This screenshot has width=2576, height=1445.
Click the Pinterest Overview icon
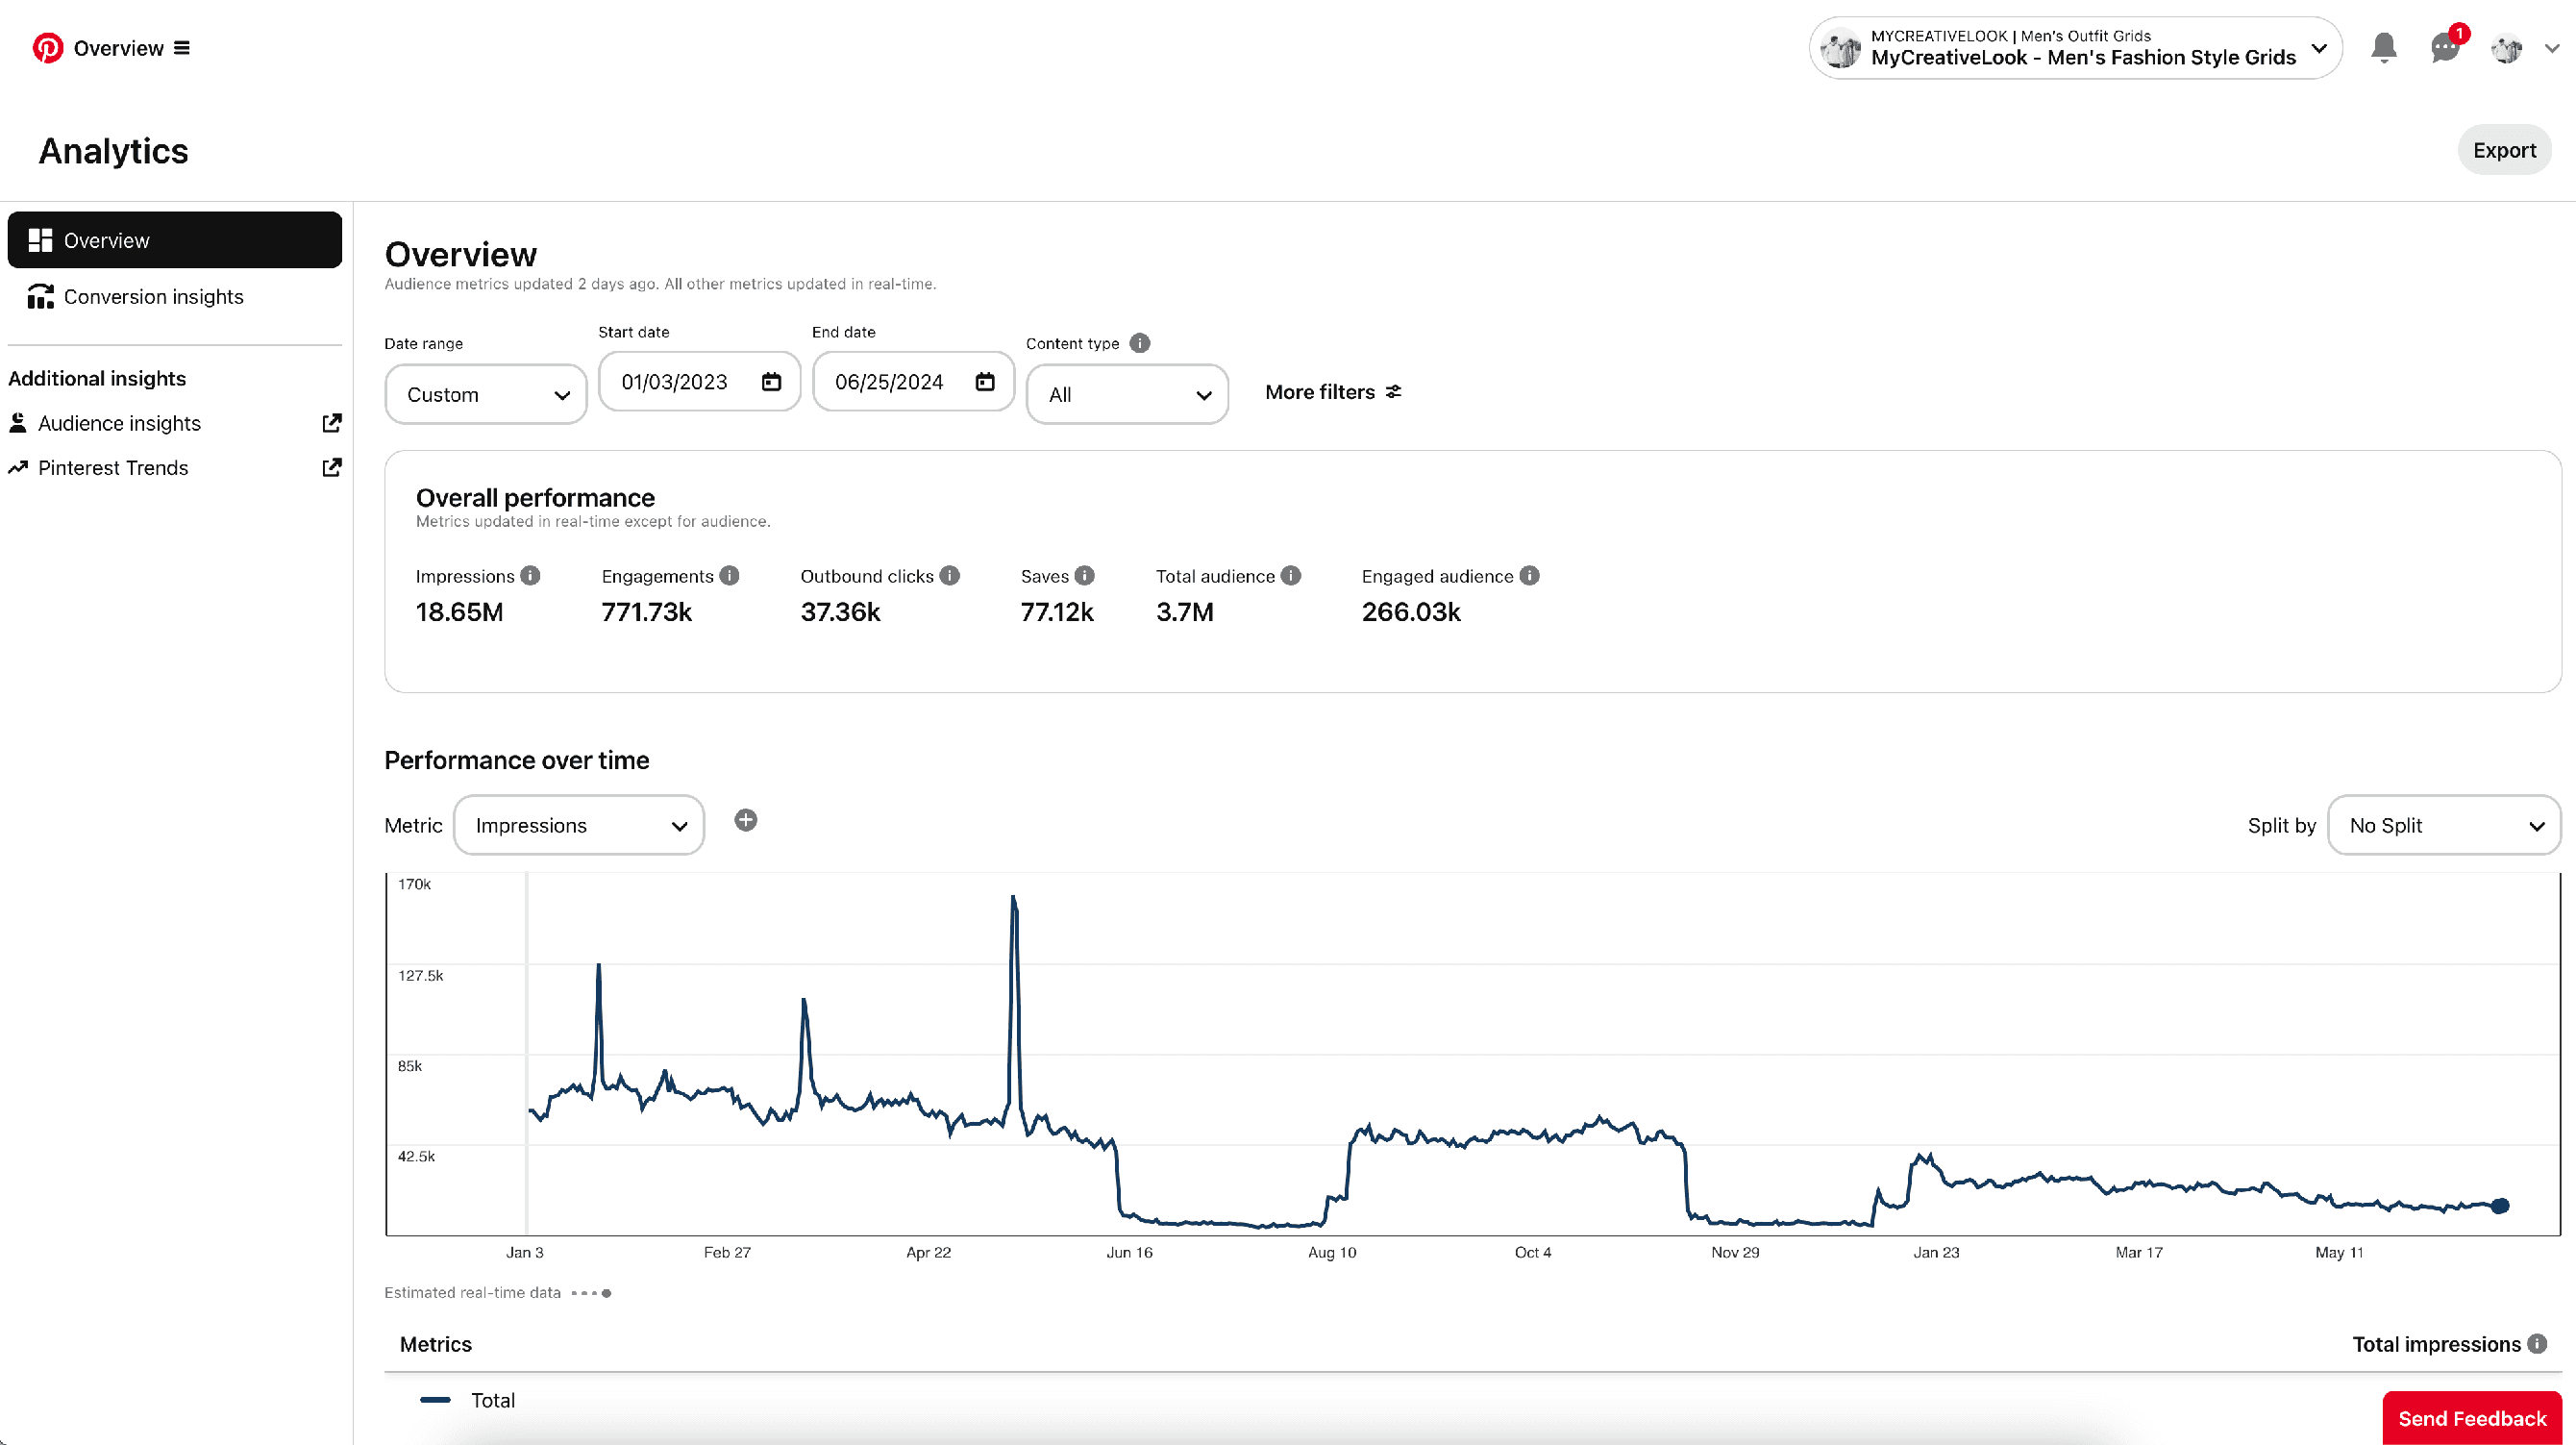48,48
